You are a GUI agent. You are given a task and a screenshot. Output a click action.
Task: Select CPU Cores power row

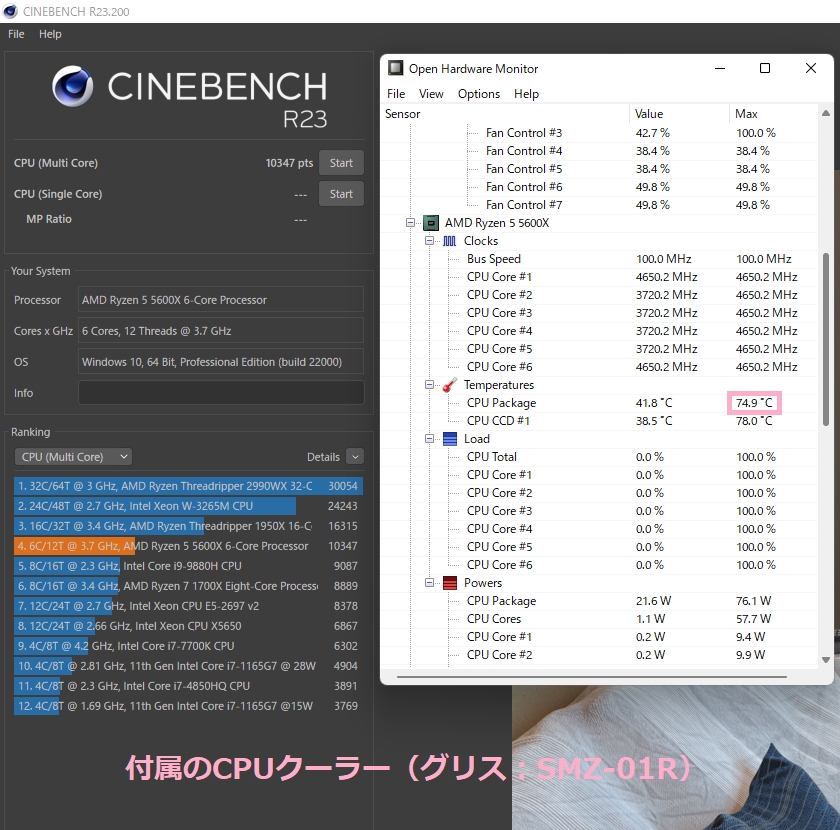pyautogui.click(x=600, y=619)
